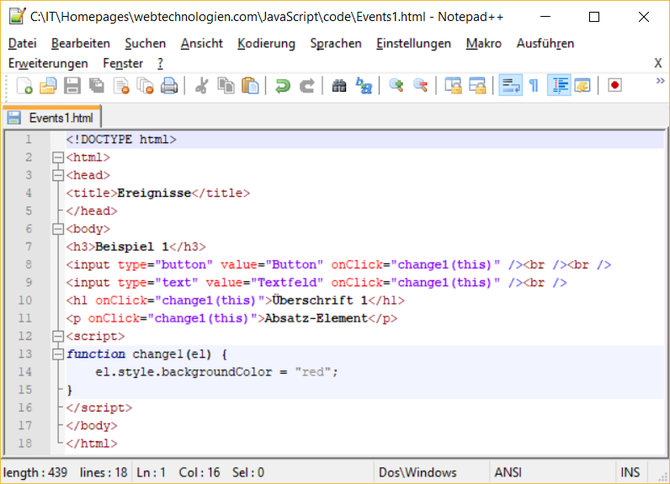Viewport: 670px width, 484px height.
Task: Close the document using the Close icon
Action: [x=121, y=86]
